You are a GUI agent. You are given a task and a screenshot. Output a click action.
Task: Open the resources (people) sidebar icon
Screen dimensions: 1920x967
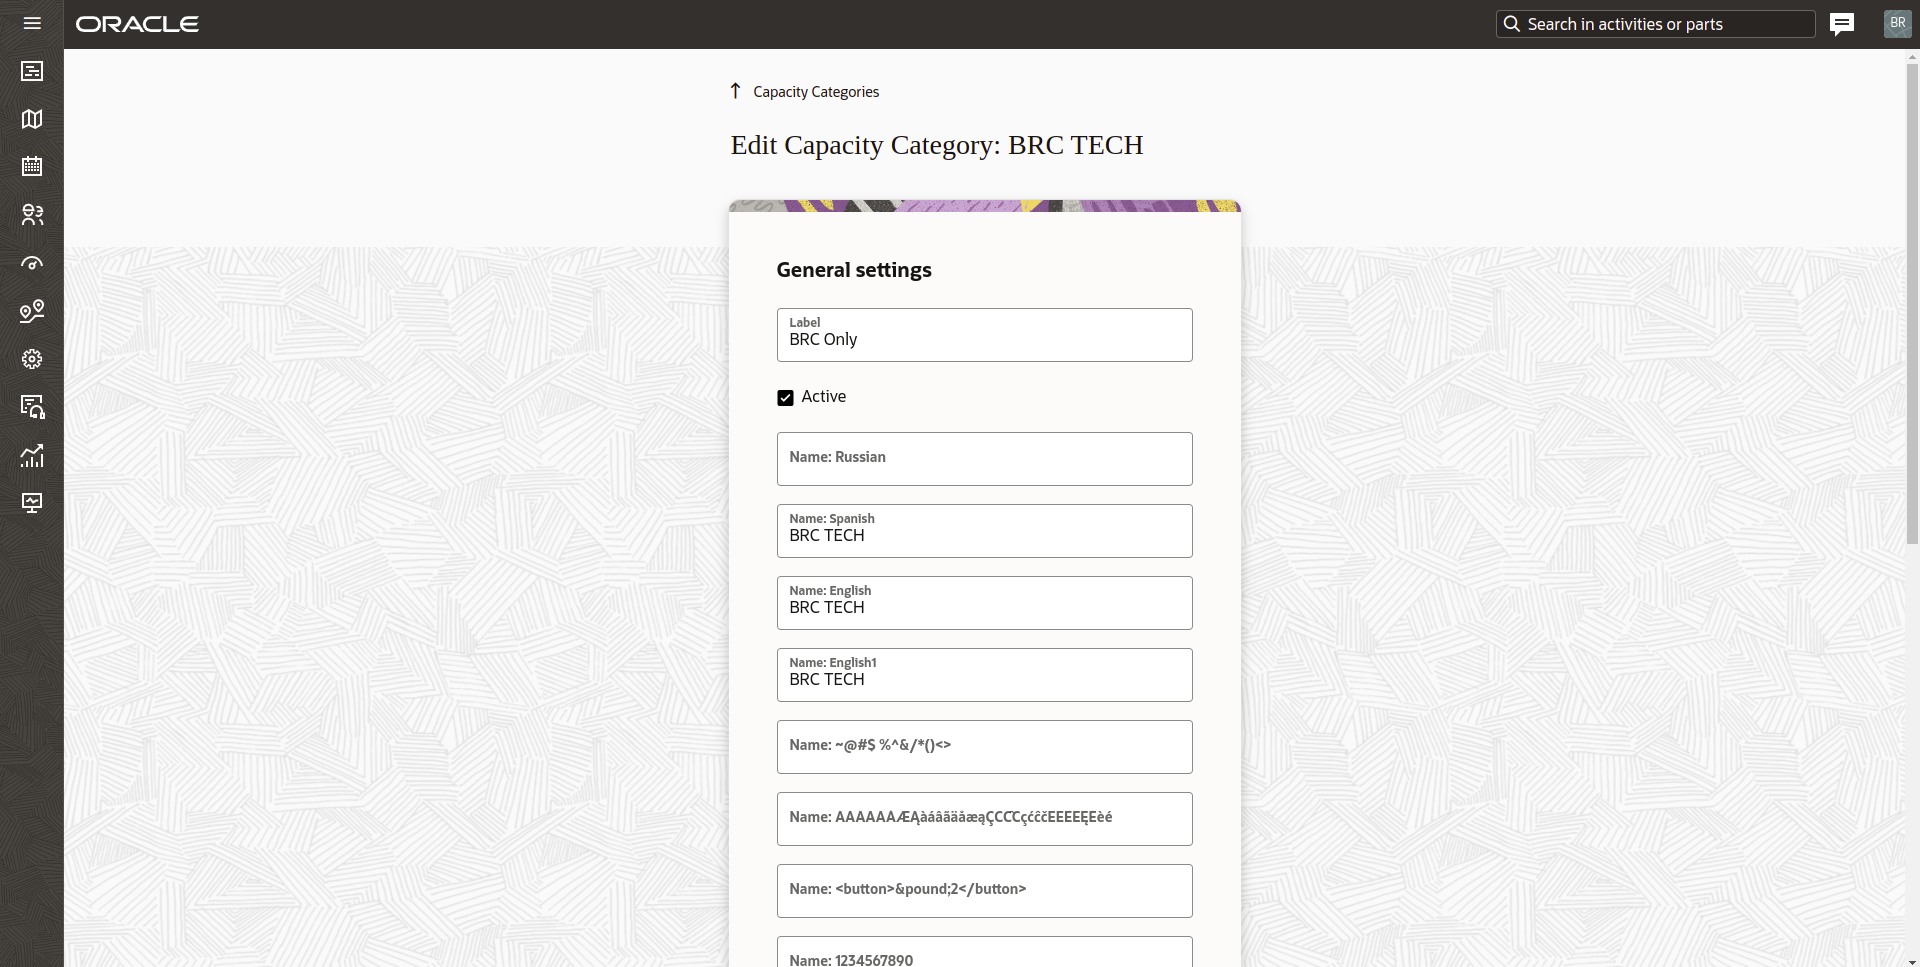pos(32,214)
